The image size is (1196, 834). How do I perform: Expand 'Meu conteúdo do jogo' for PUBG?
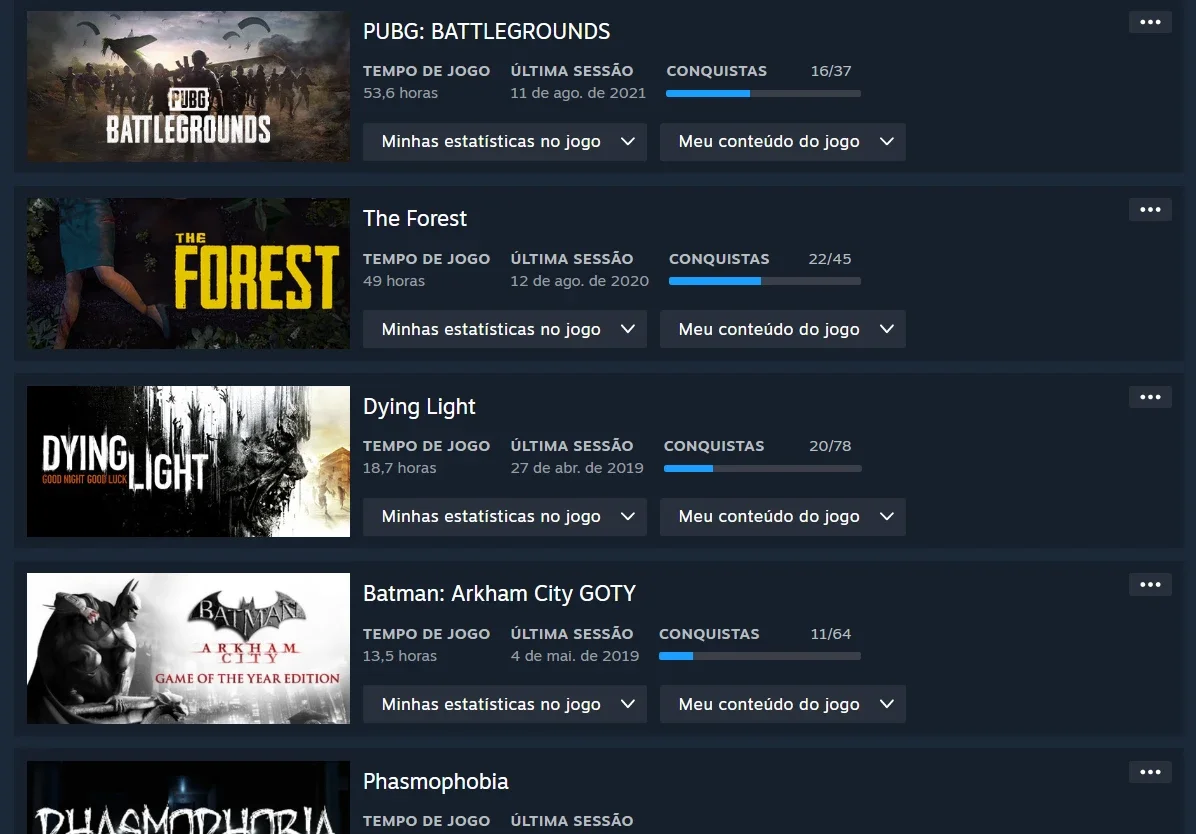coord(783,142)
